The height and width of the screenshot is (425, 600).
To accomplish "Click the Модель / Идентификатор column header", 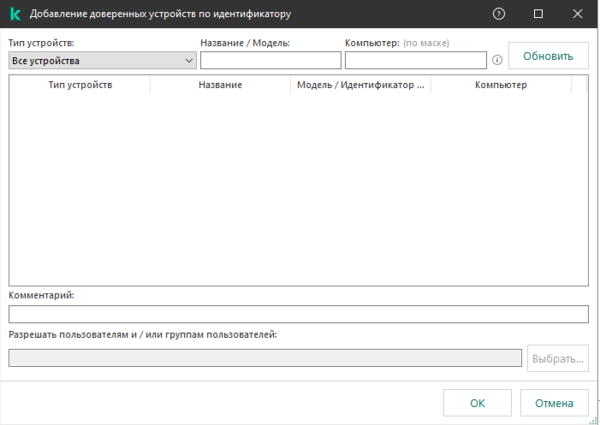I will coord(360,85).
